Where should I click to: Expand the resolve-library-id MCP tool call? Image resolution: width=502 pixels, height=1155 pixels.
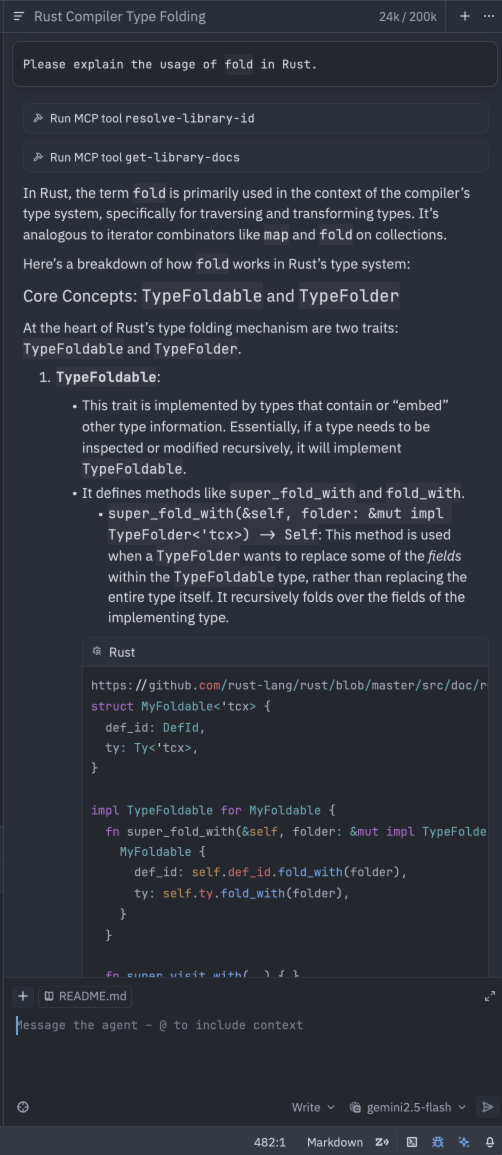(255, 118)
